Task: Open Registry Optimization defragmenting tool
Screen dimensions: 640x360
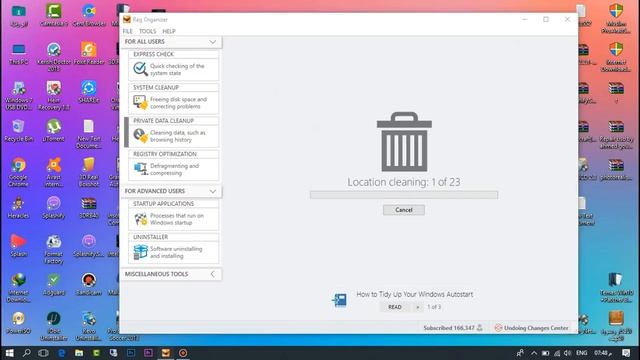Action: click(x=173, y=165)
